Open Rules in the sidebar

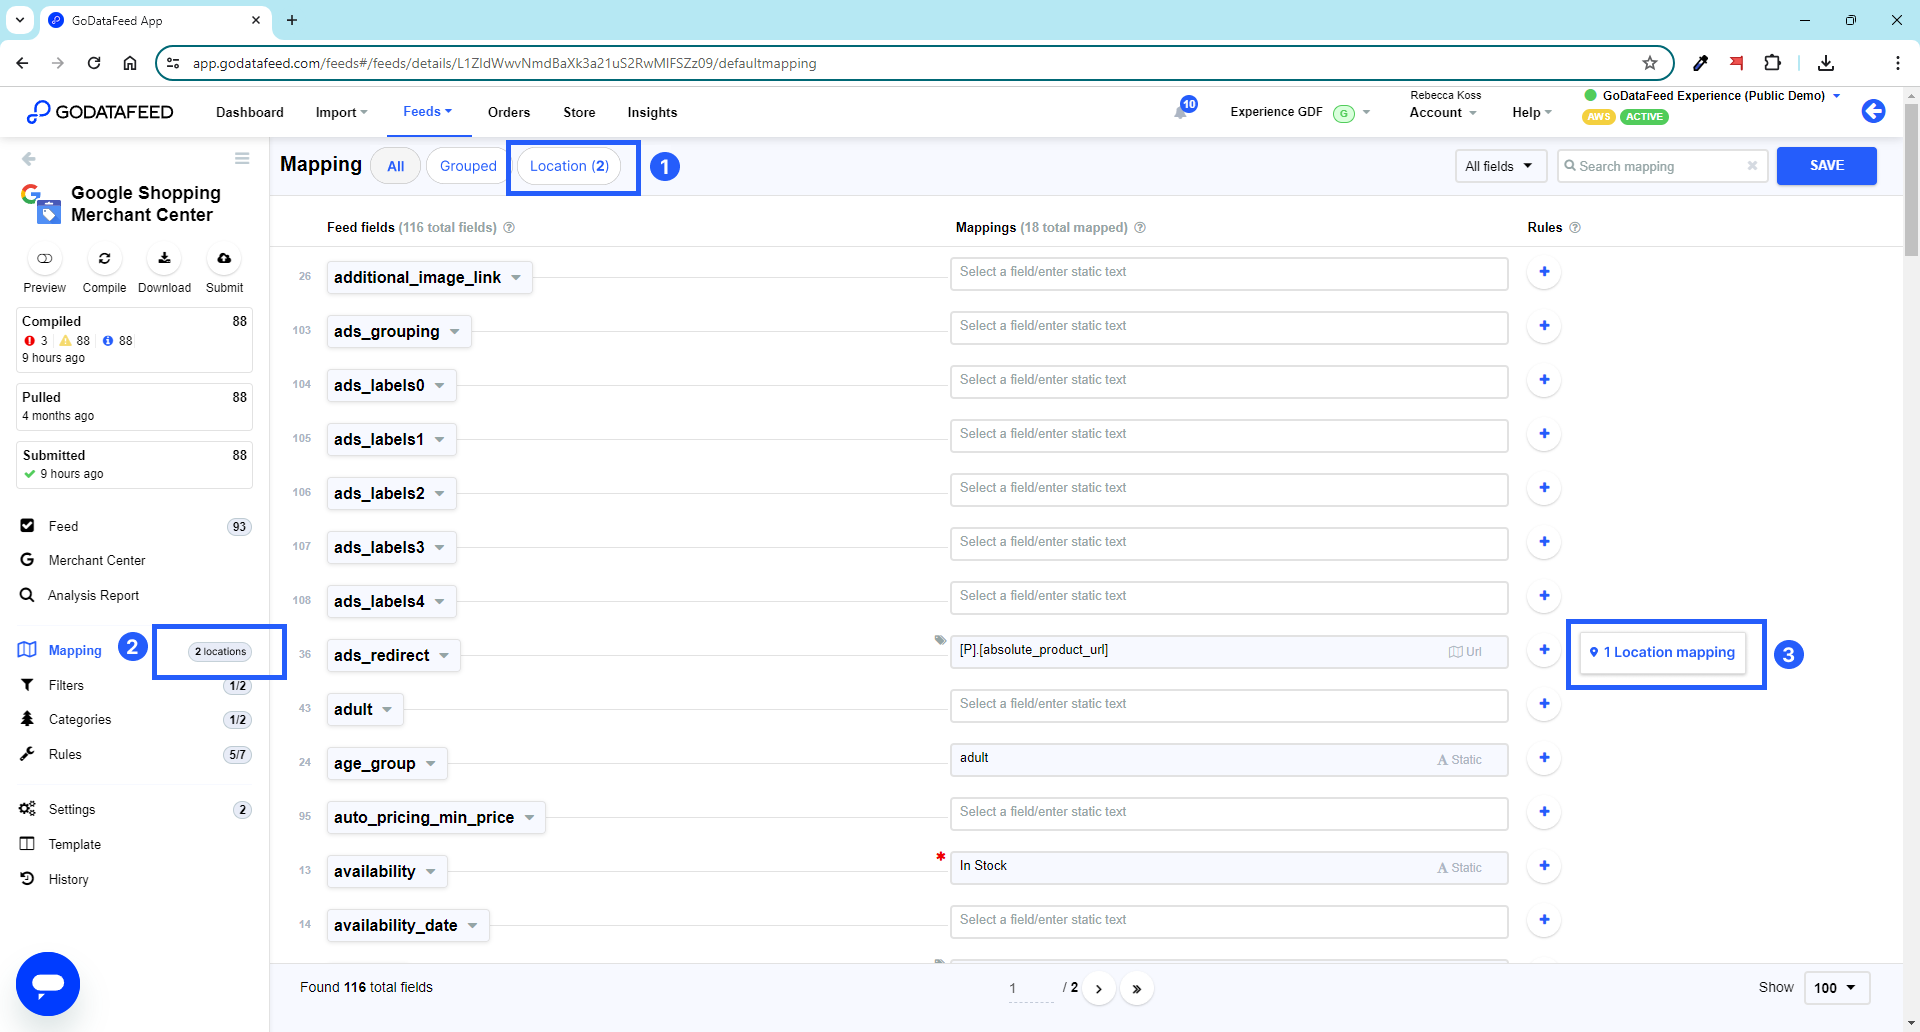(65, 755)
